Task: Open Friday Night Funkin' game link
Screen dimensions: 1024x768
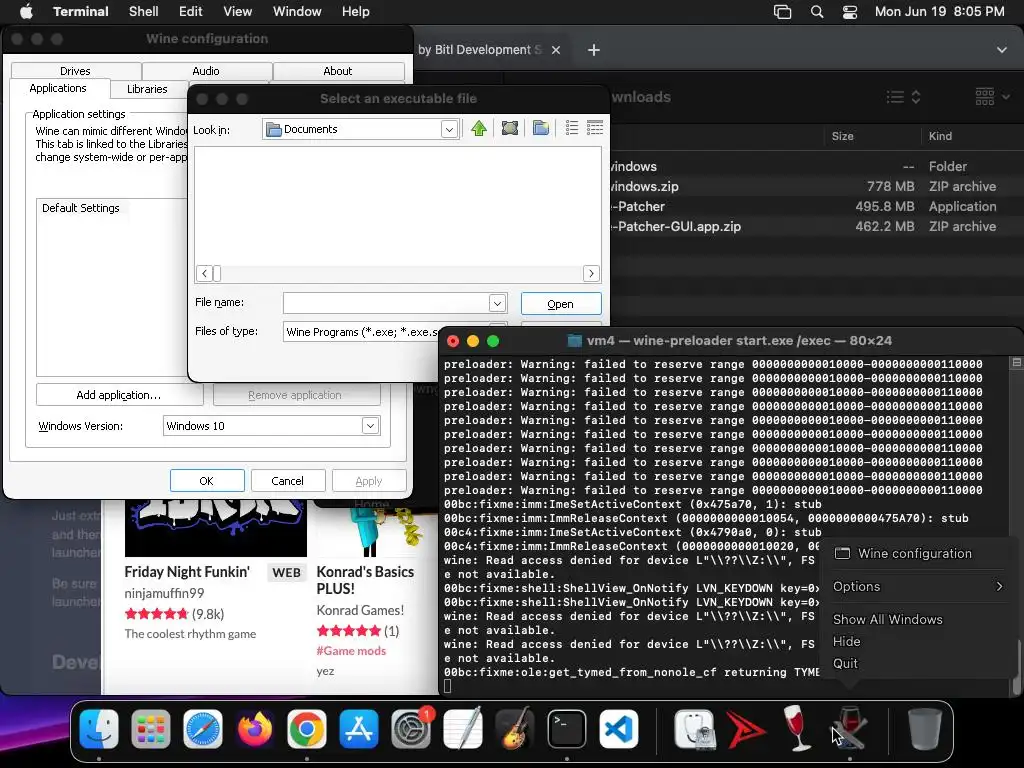Action: (x=187, y=572)
